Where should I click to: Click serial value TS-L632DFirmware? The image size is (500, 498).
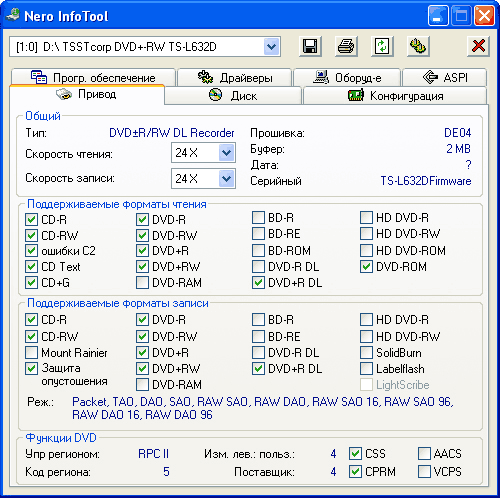pyautogui.click(x=426, y=181)
